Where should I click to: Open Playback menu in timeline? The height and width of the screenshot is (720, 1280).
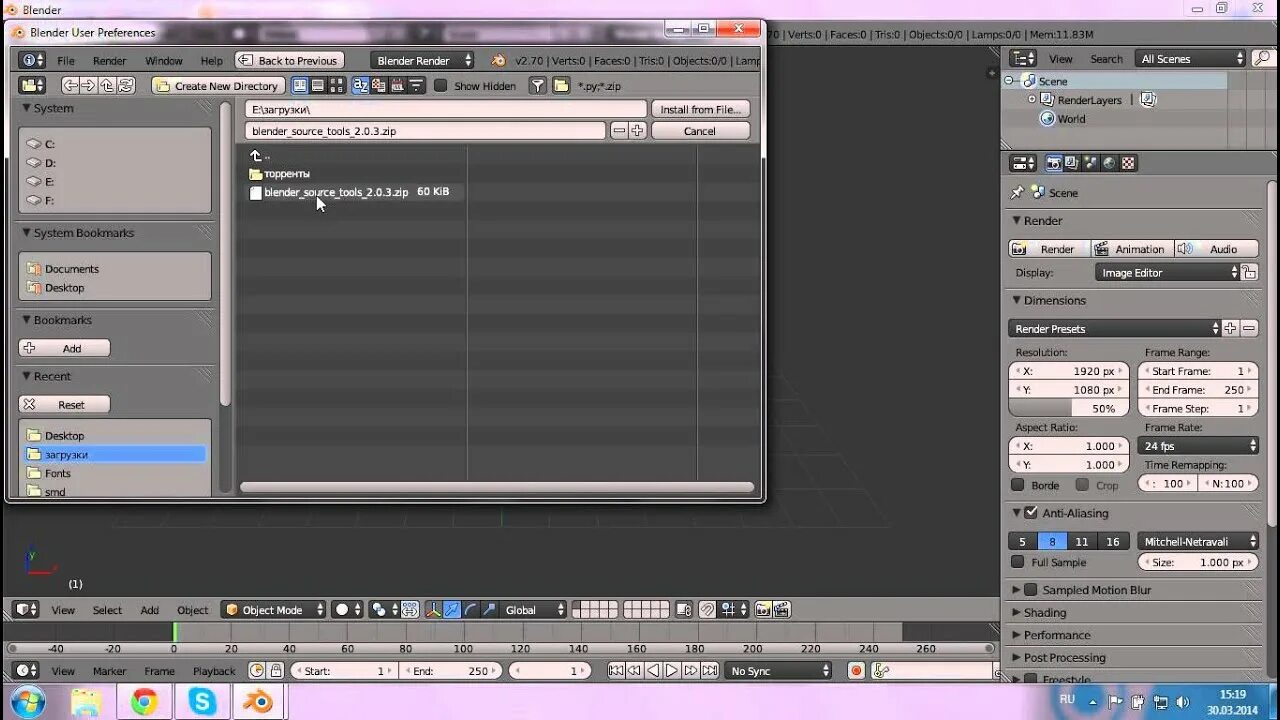[x=214, y=671]
